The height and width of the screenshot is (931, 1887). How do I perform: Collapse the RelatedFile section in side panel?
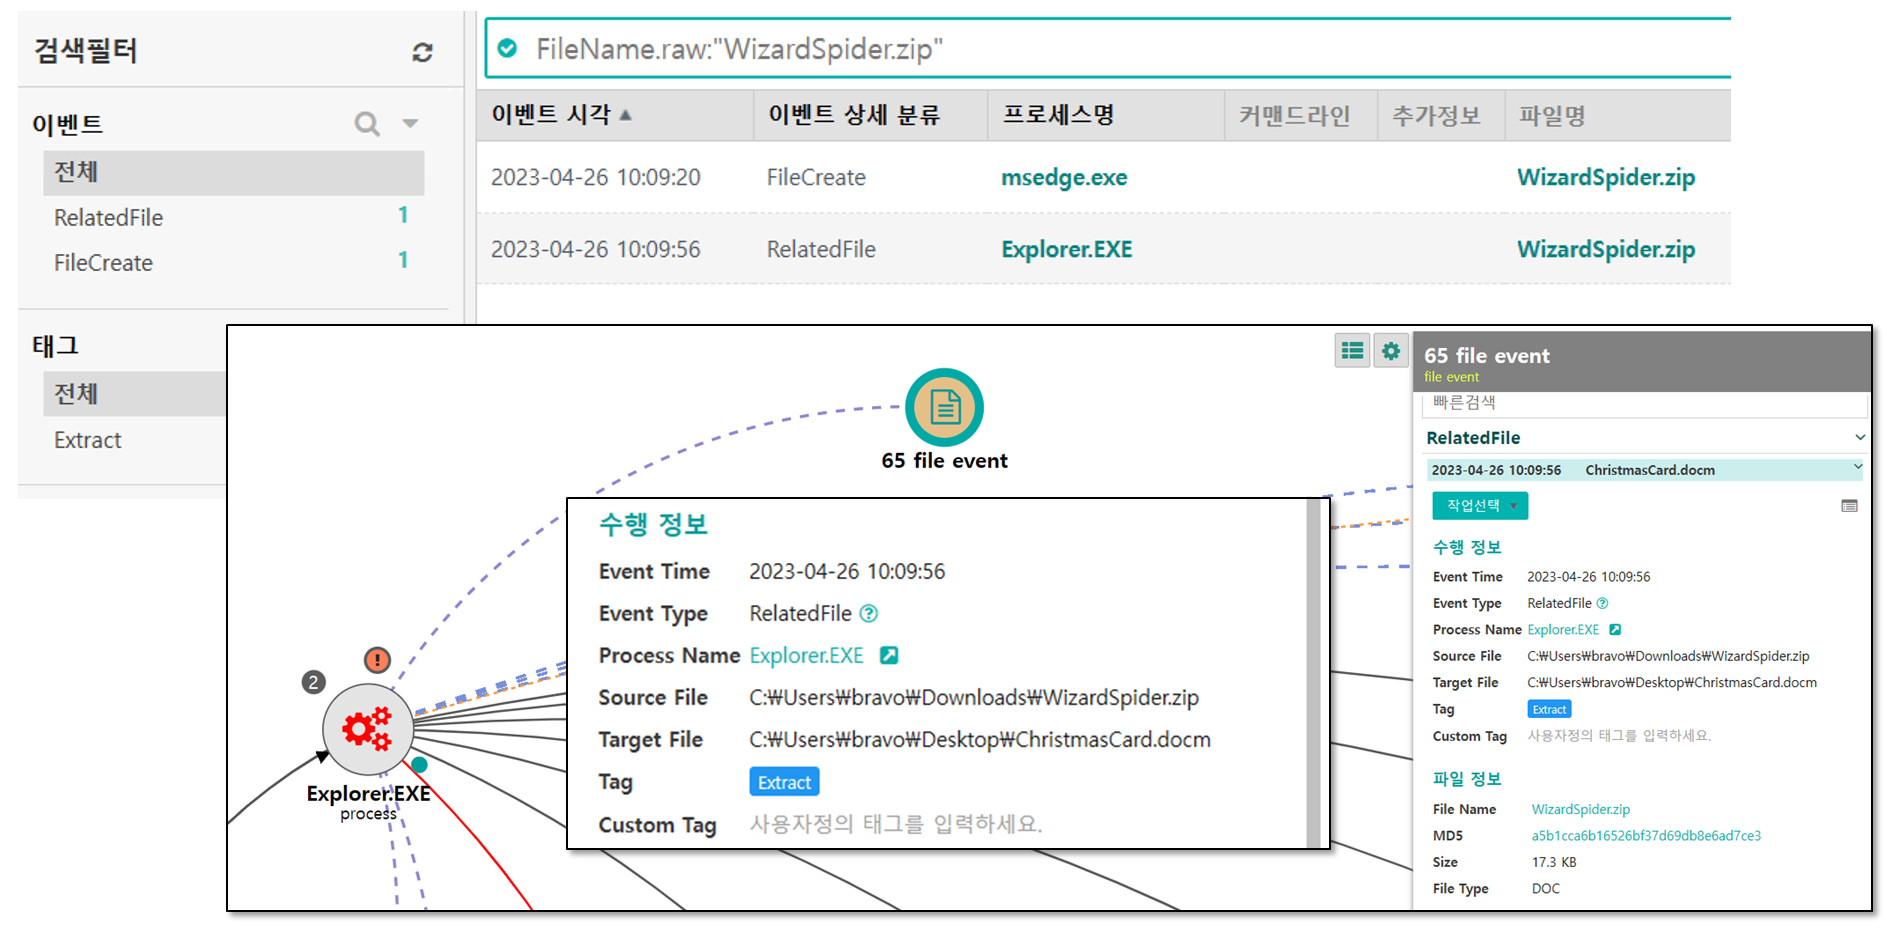tap(1859, 437)
